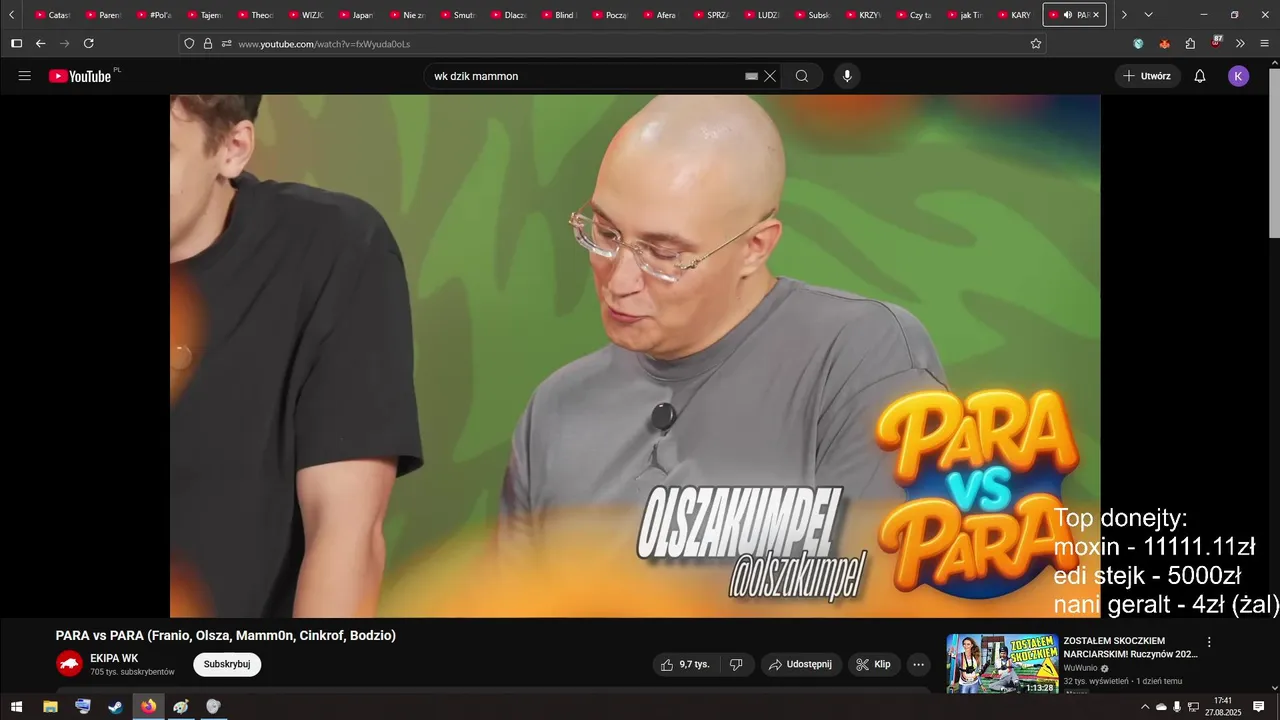Click the video player to pause

tap(635, 355)
